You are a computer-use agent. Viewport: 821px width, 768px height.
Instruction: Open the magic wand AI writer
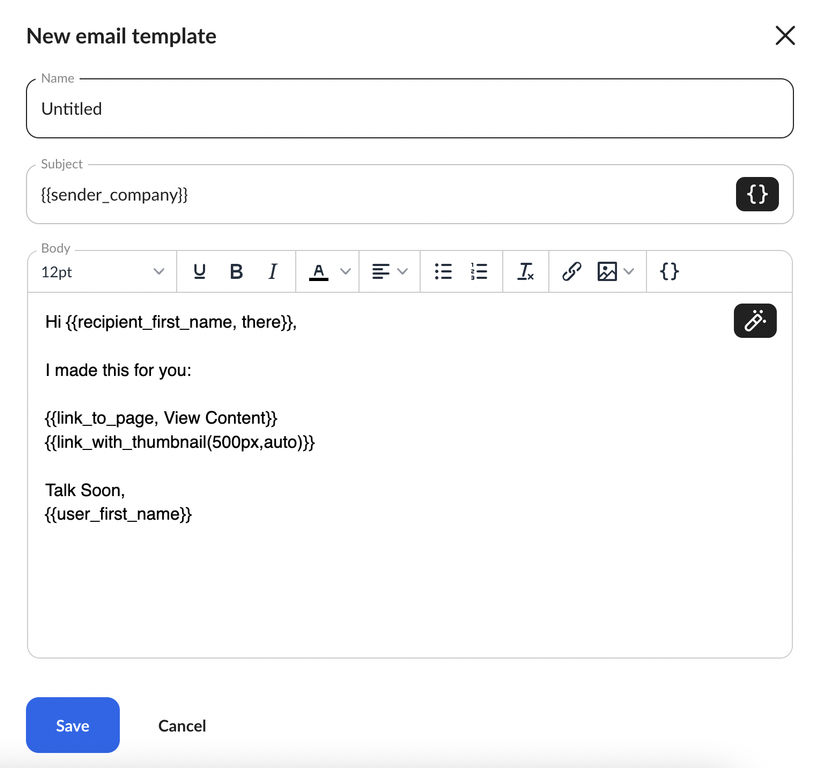click(755, 321)
